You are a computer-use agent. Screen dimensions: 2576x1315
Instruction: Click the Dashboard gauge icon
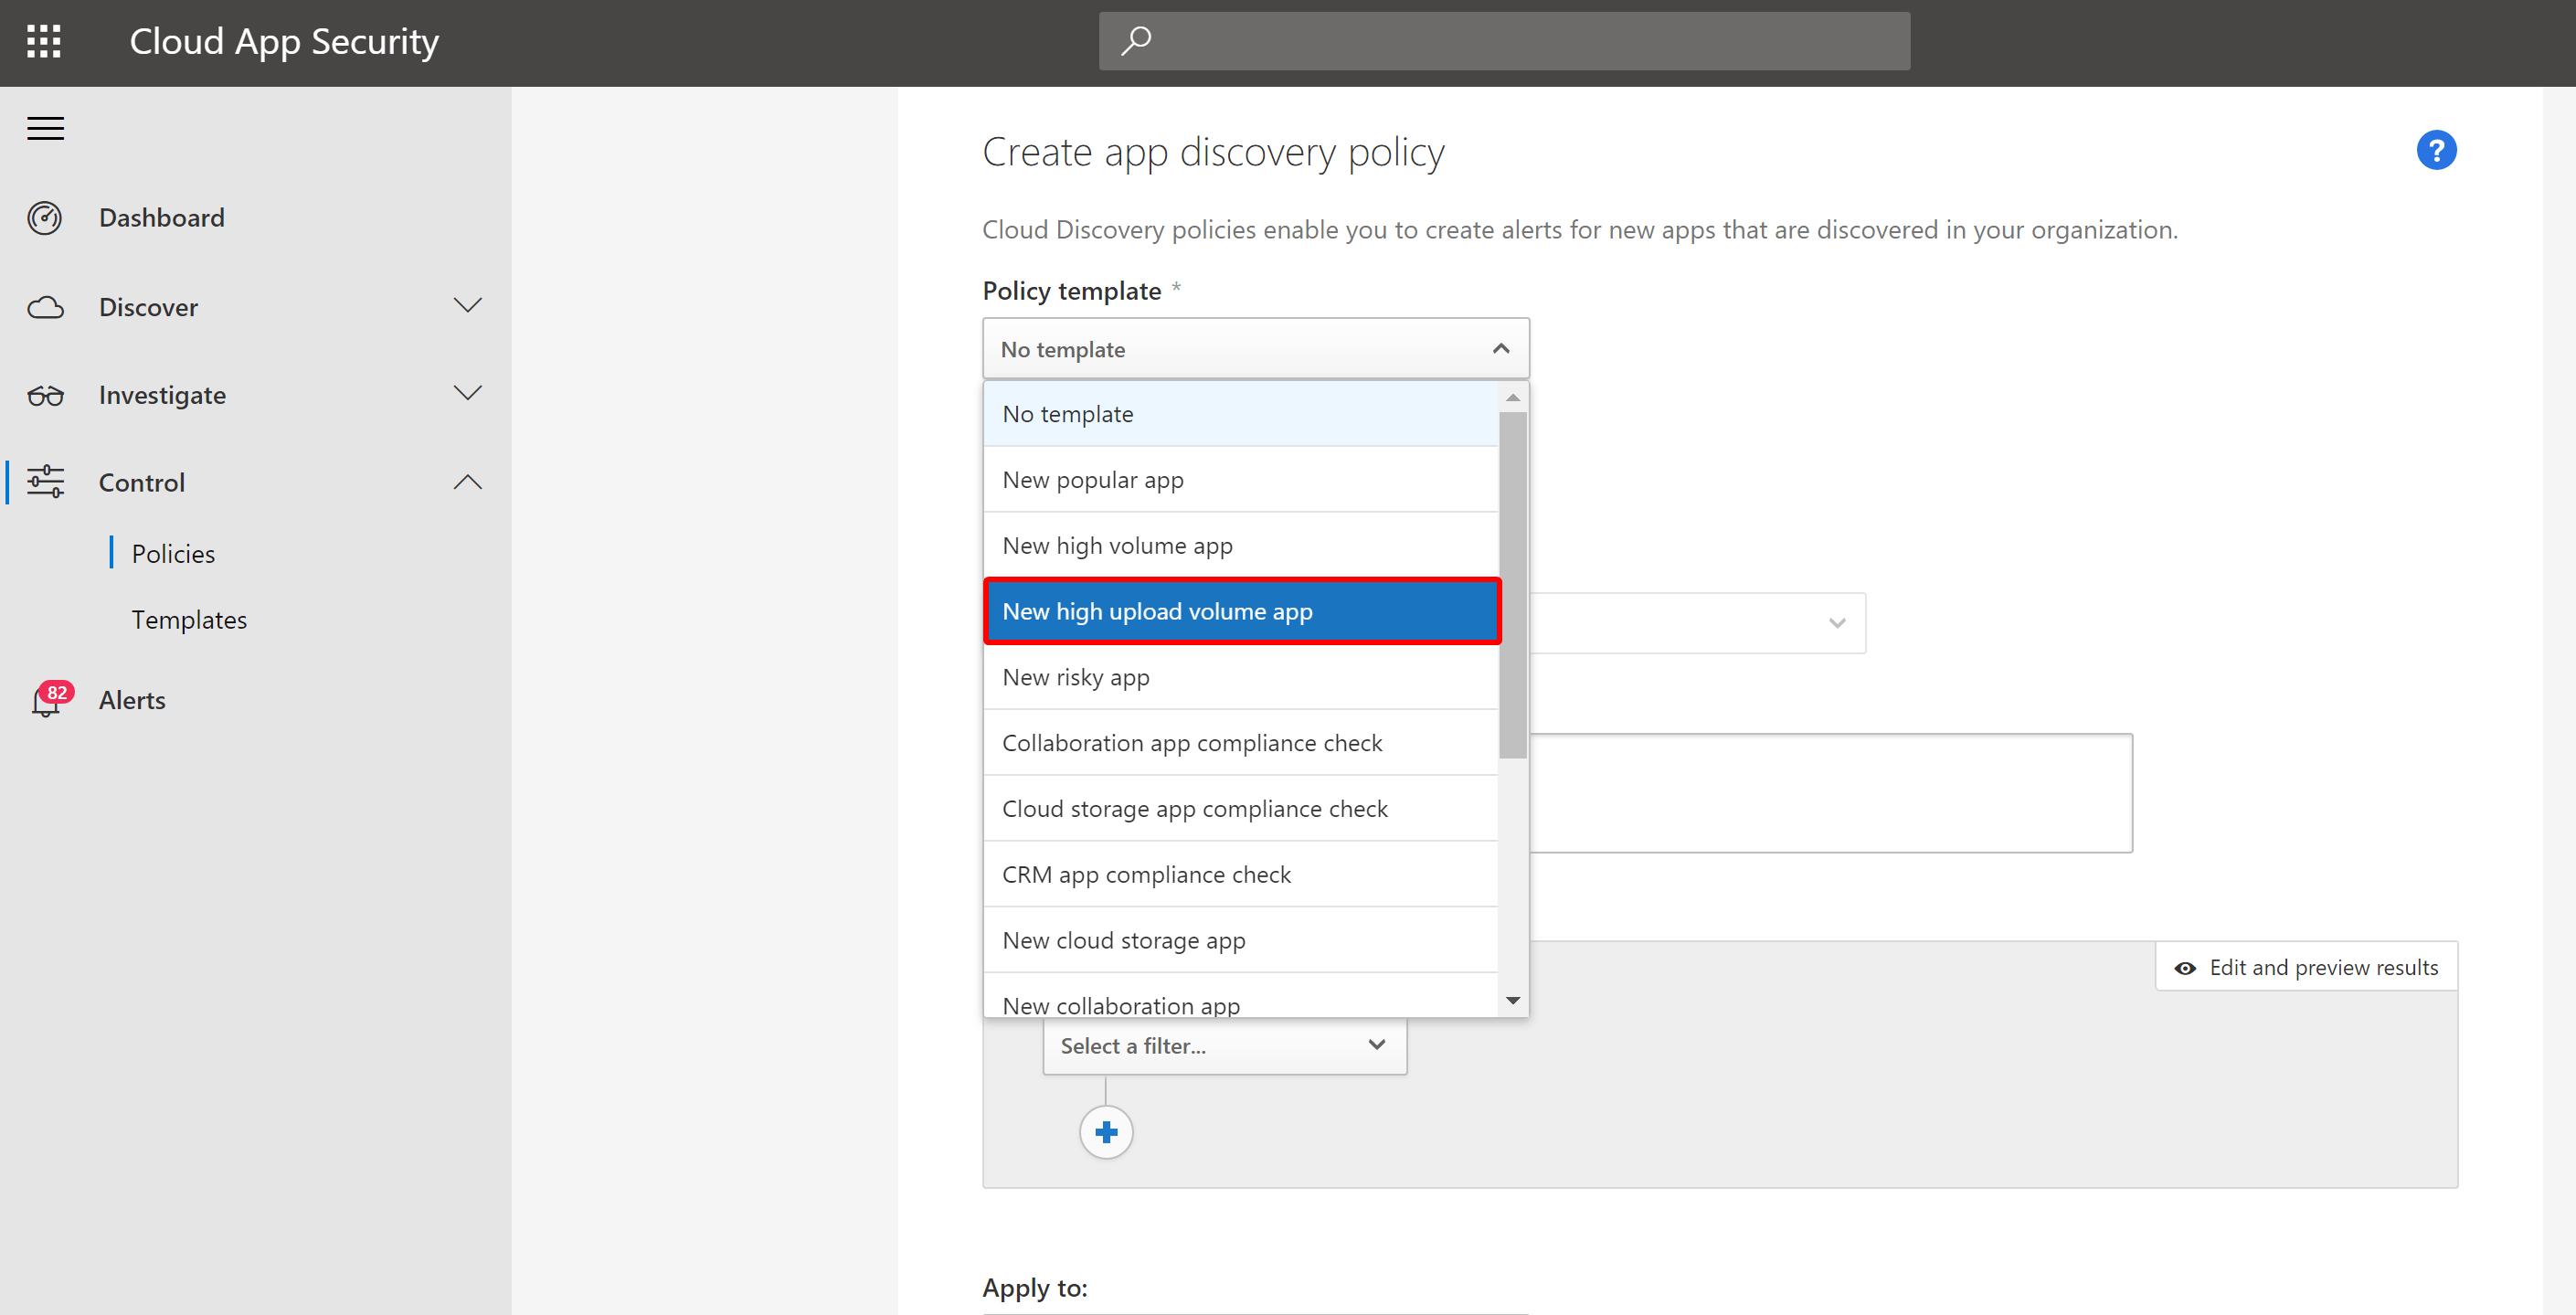45,218
